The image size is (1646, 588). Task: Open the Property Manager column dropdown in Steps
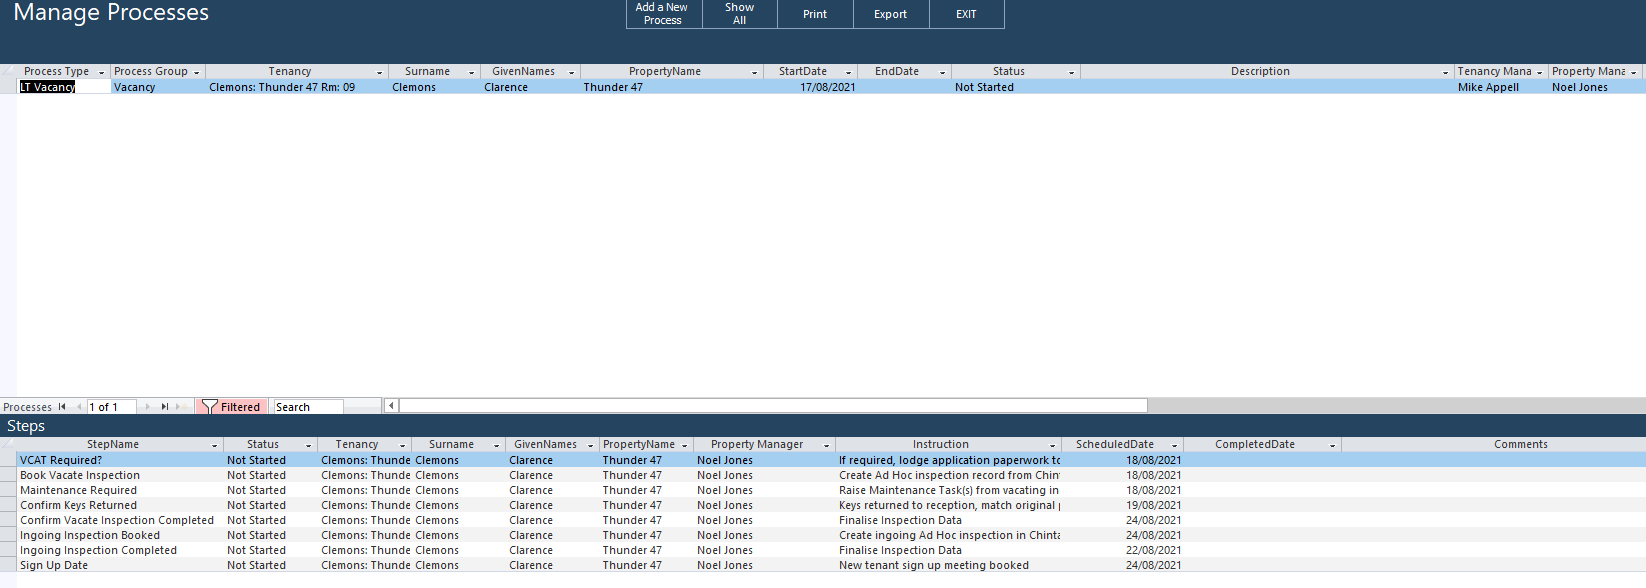(826, 445)
